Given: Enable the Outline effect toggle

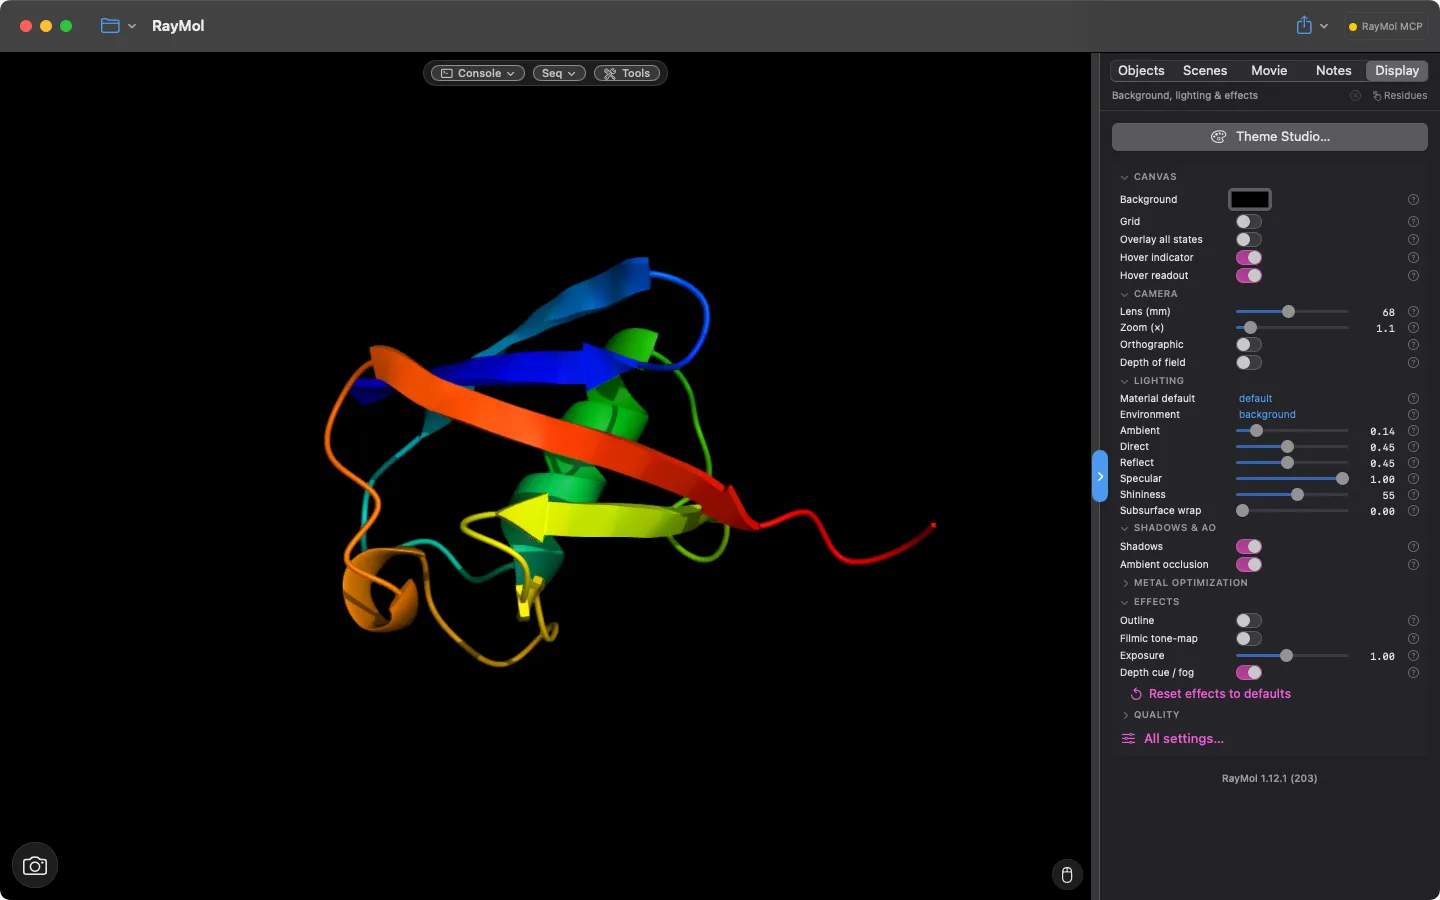Looking at the screenshot, I should pos(1249,621).
